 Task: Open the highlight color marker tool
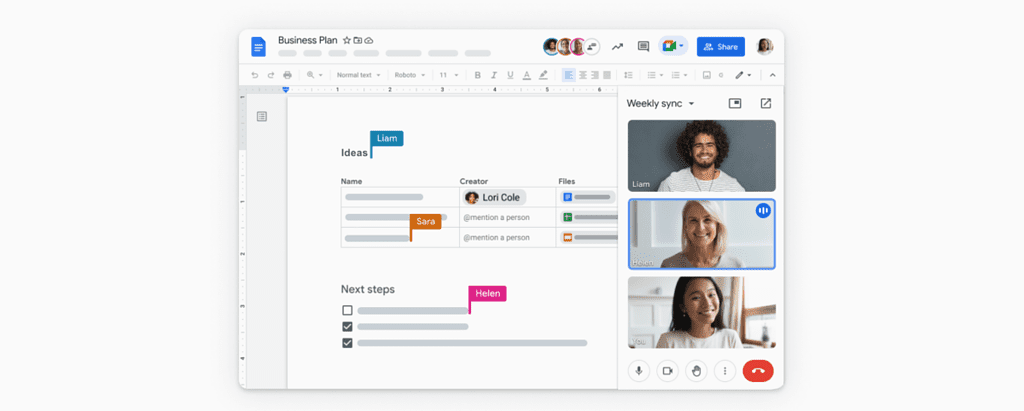[543, 75]
